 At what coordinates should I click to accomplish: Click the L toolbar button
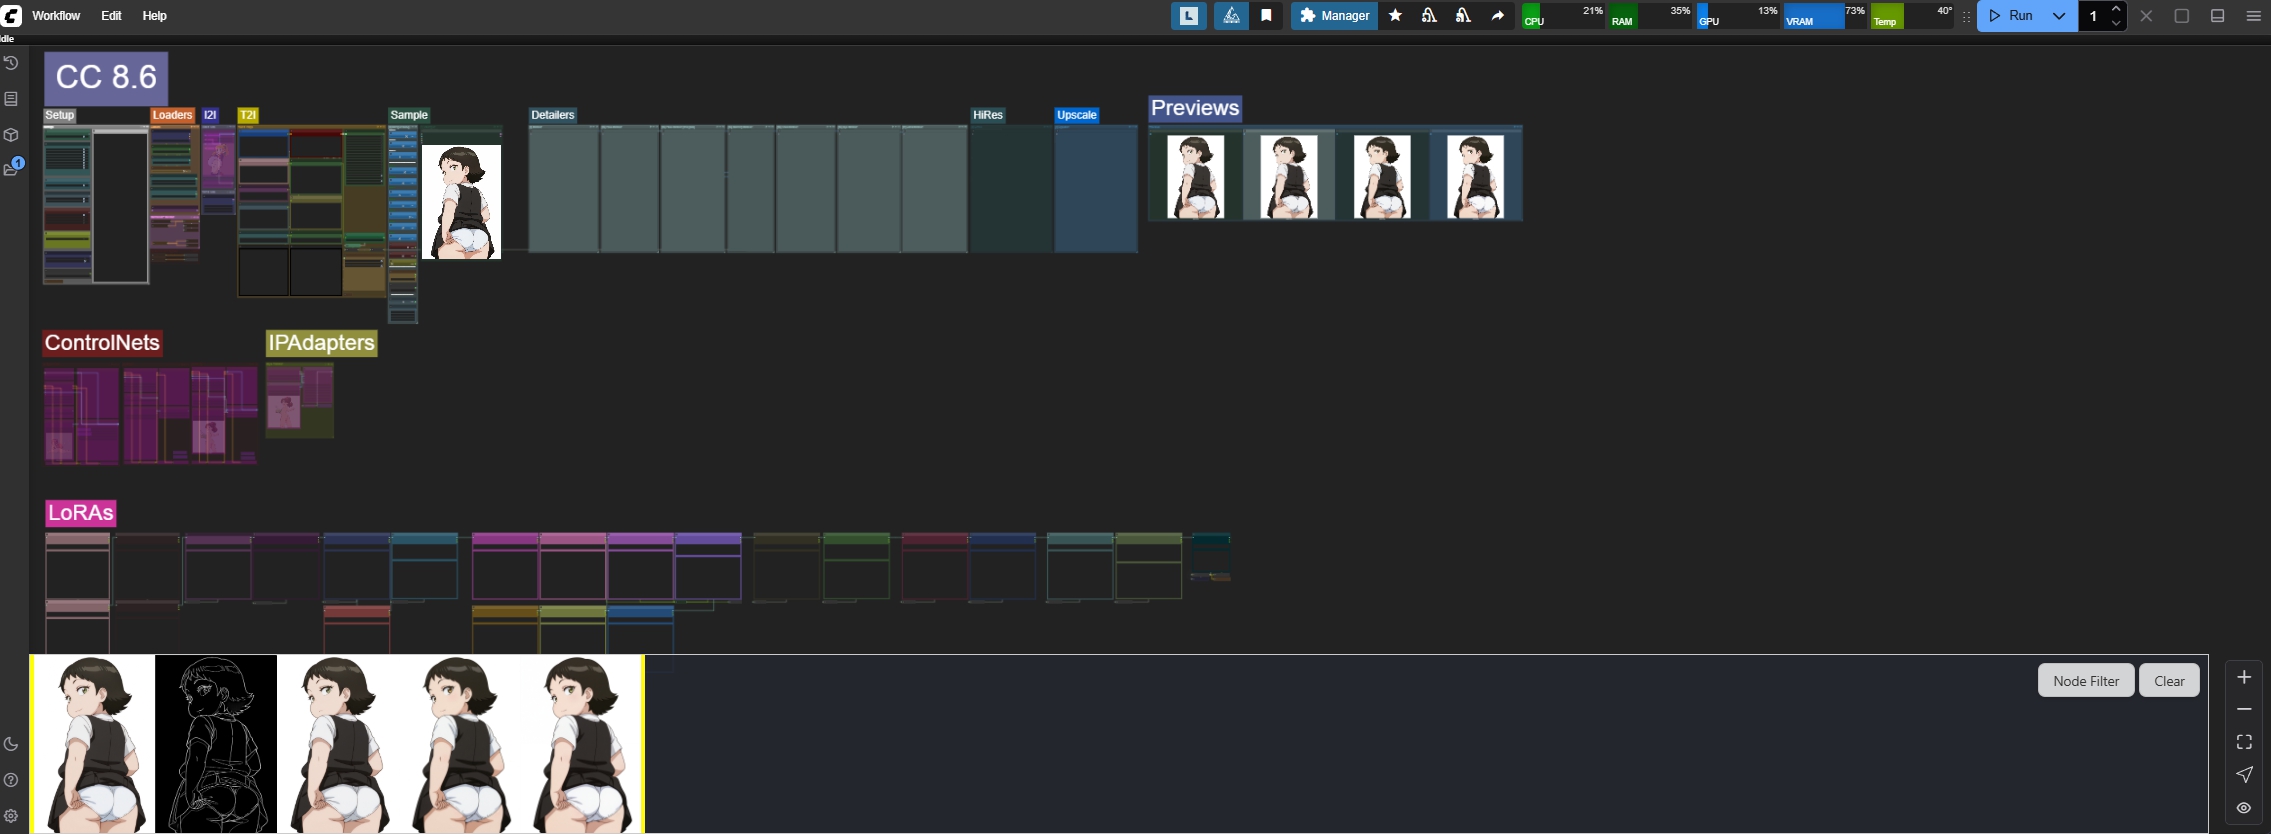tap(1189, 16)
